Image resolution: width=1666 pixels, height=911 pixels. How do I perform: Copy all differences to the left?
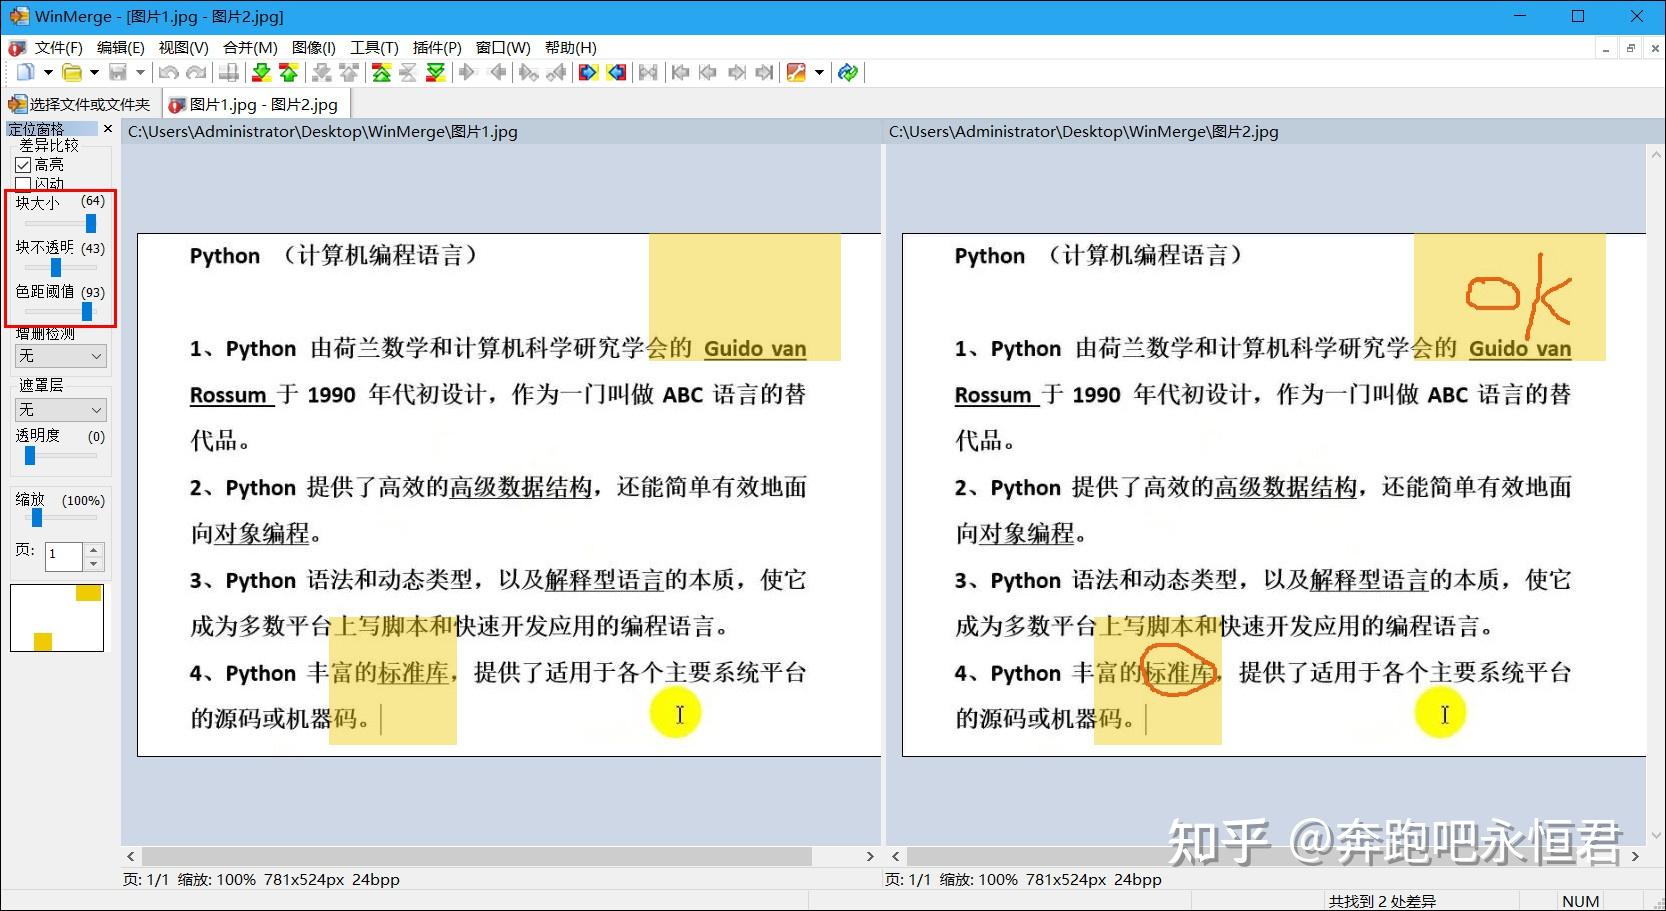(616, 72)
